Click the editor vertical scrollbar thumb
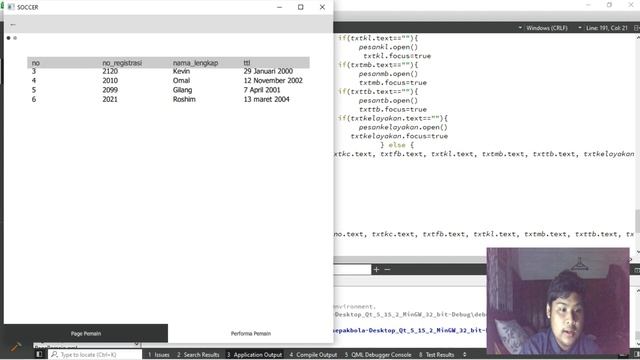 point(637,221)
